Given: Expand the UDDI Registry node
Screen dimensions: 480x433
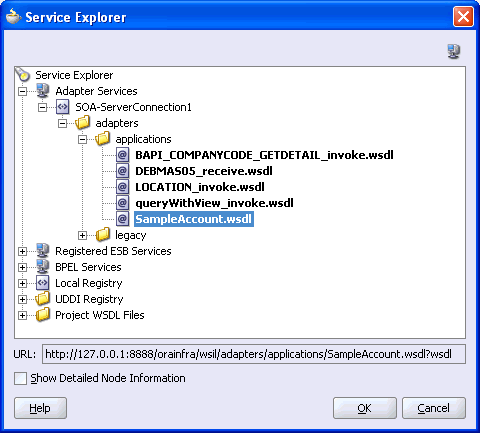Looking at the screenshot, I should (22, 299).
